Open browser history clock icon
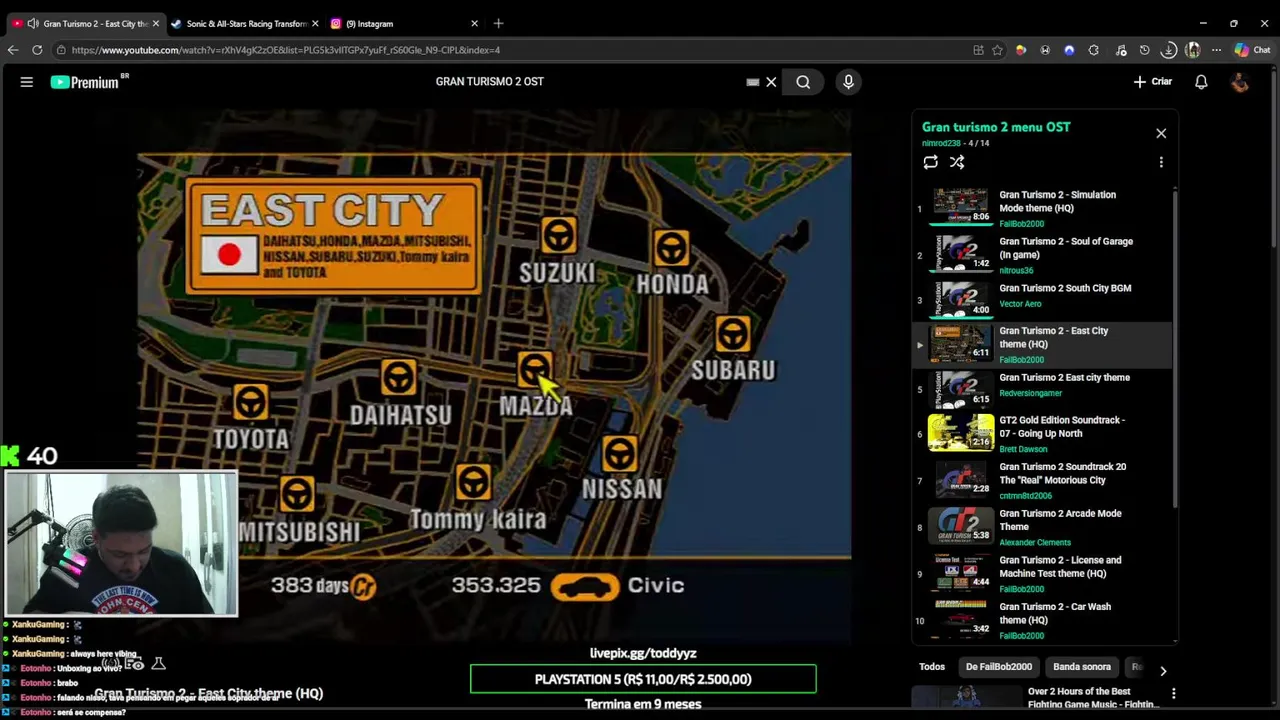1280x720 pixels. (1145, 50)
